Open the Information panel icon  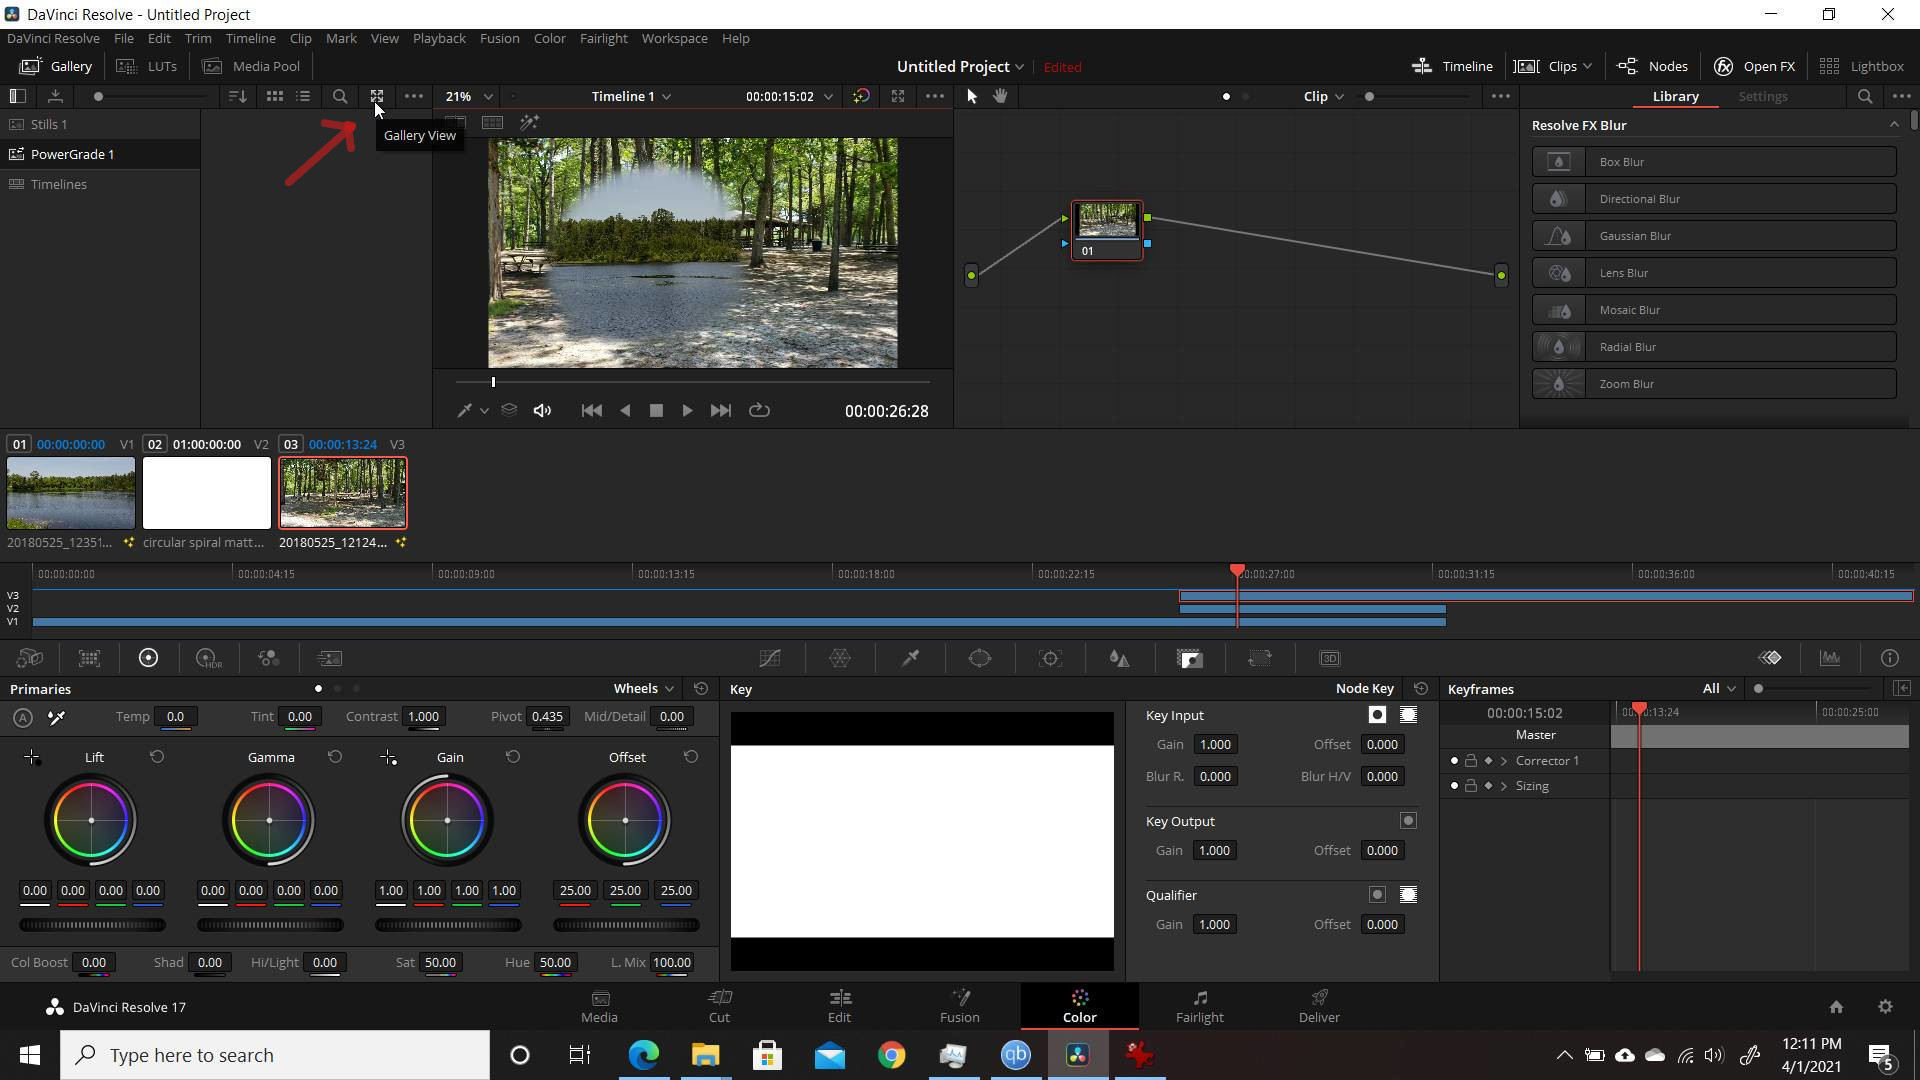pyautogui.click(x=1890, y=658)
